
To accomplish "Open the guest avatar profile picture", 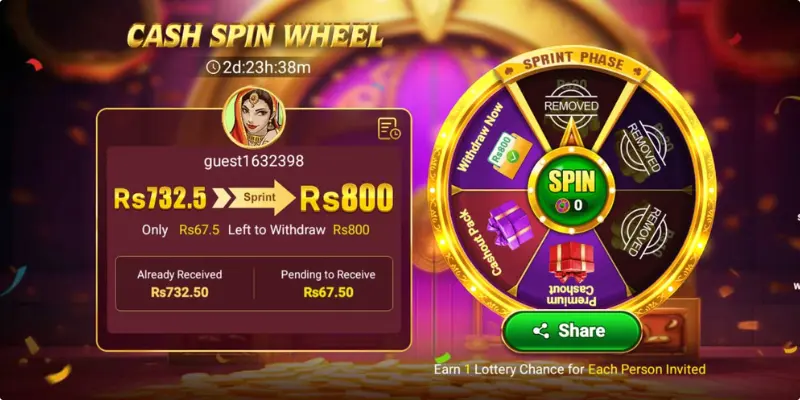I will pos(254,117).
